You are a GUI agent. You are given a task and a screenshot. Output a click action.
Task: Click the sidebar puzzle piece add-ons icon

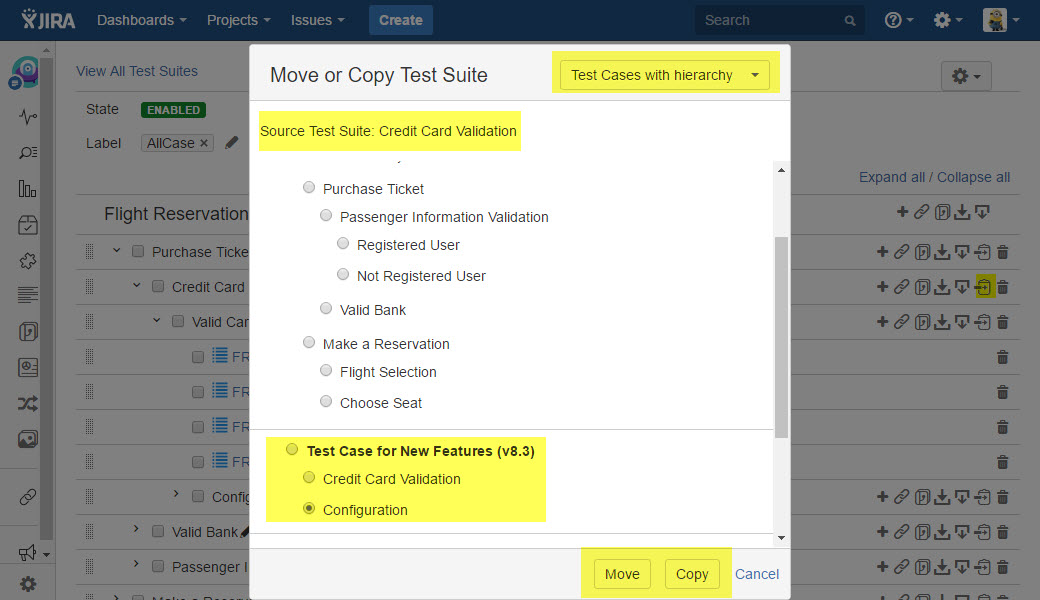(x=28, y=260)
